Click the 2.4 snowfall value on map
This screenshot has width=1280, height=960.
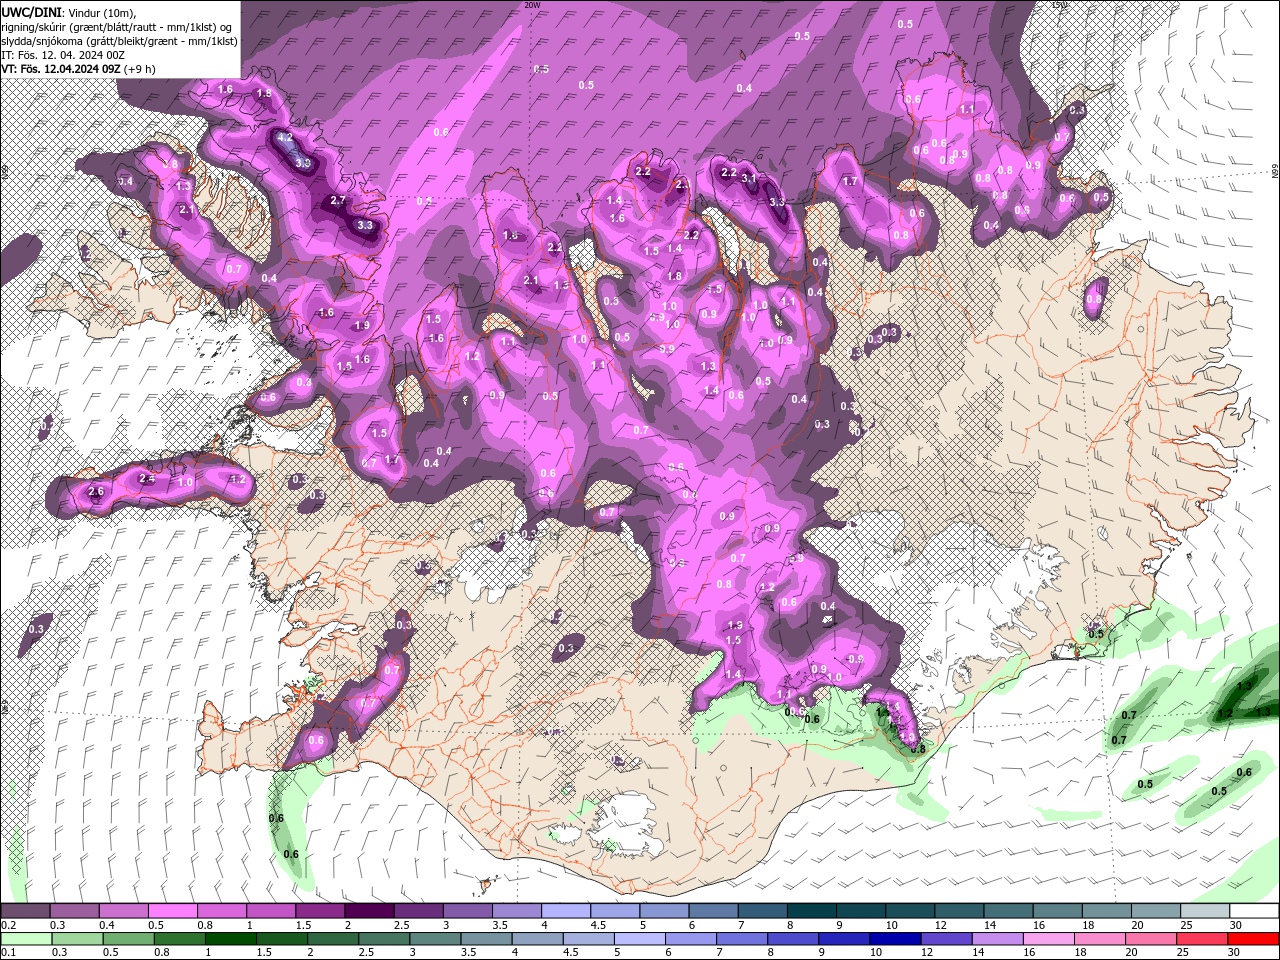point(147,479)
